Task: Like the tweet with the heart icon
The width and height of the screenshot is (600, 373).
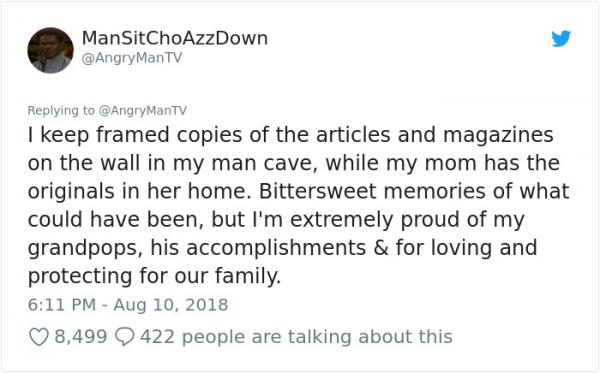Action: pos(39,337)
